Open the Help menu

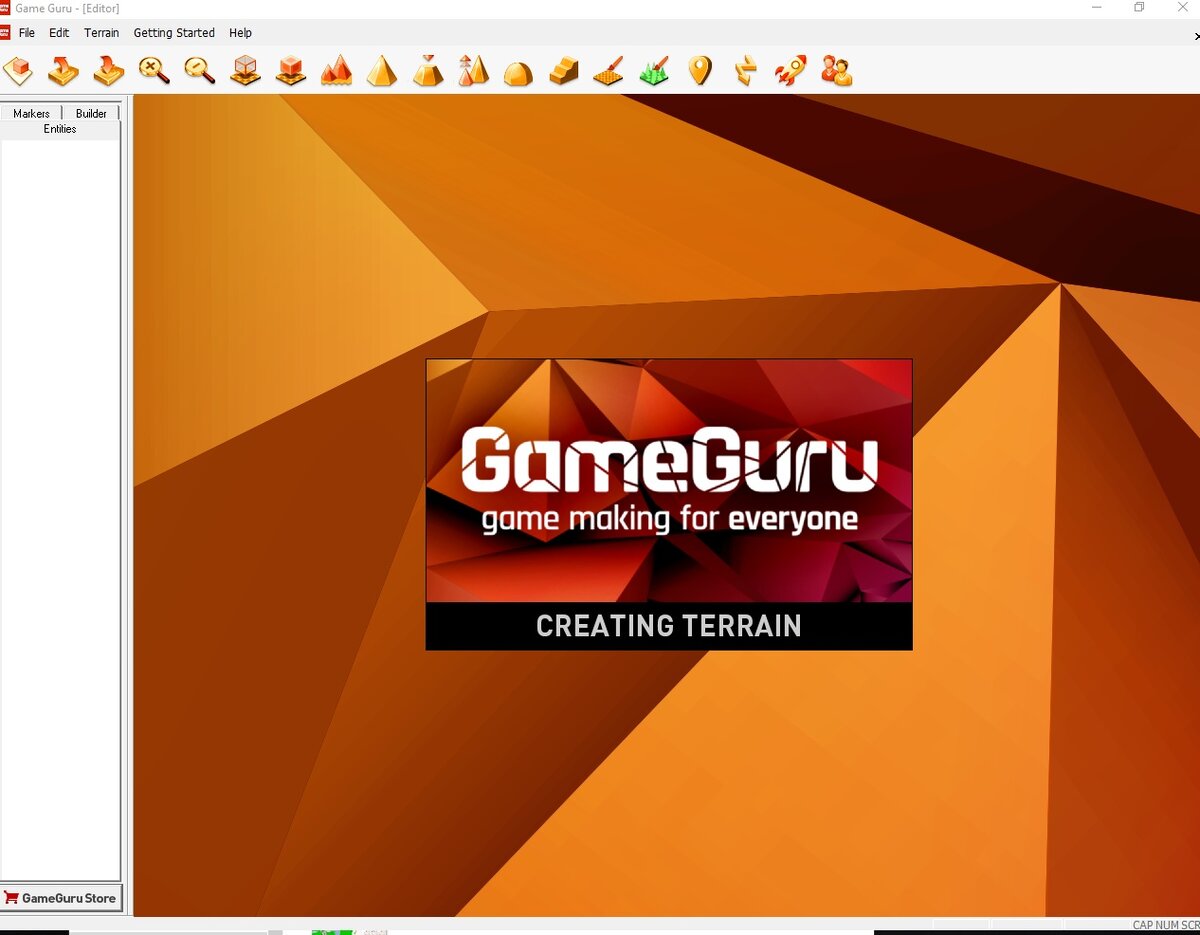(x=240, y=33)
